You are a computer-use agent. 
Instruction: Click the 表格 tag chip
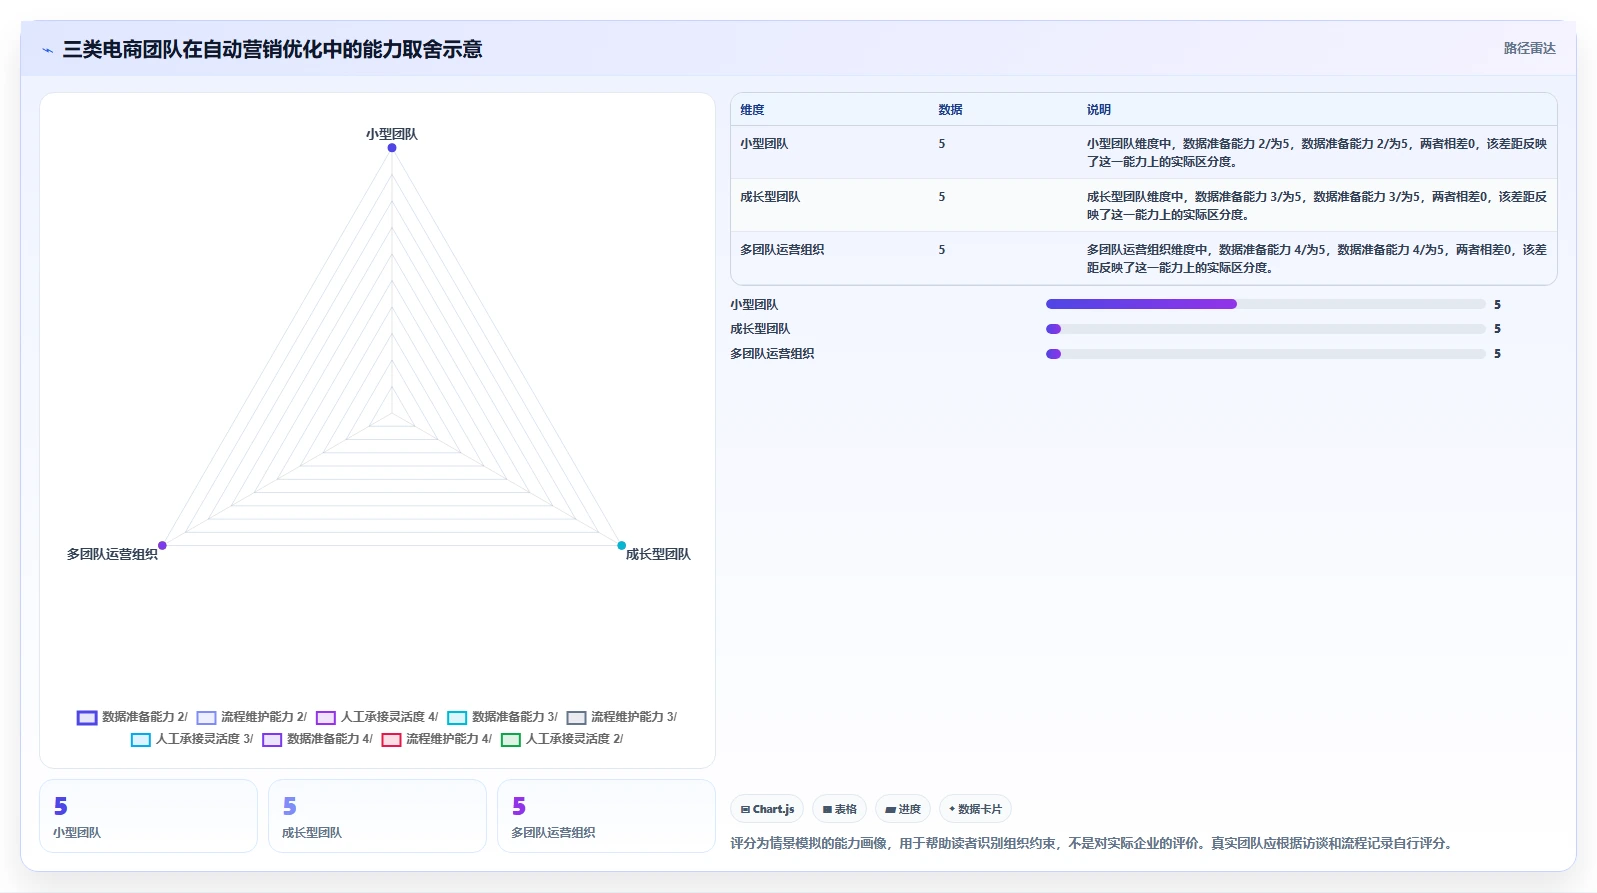click(839, 809)
